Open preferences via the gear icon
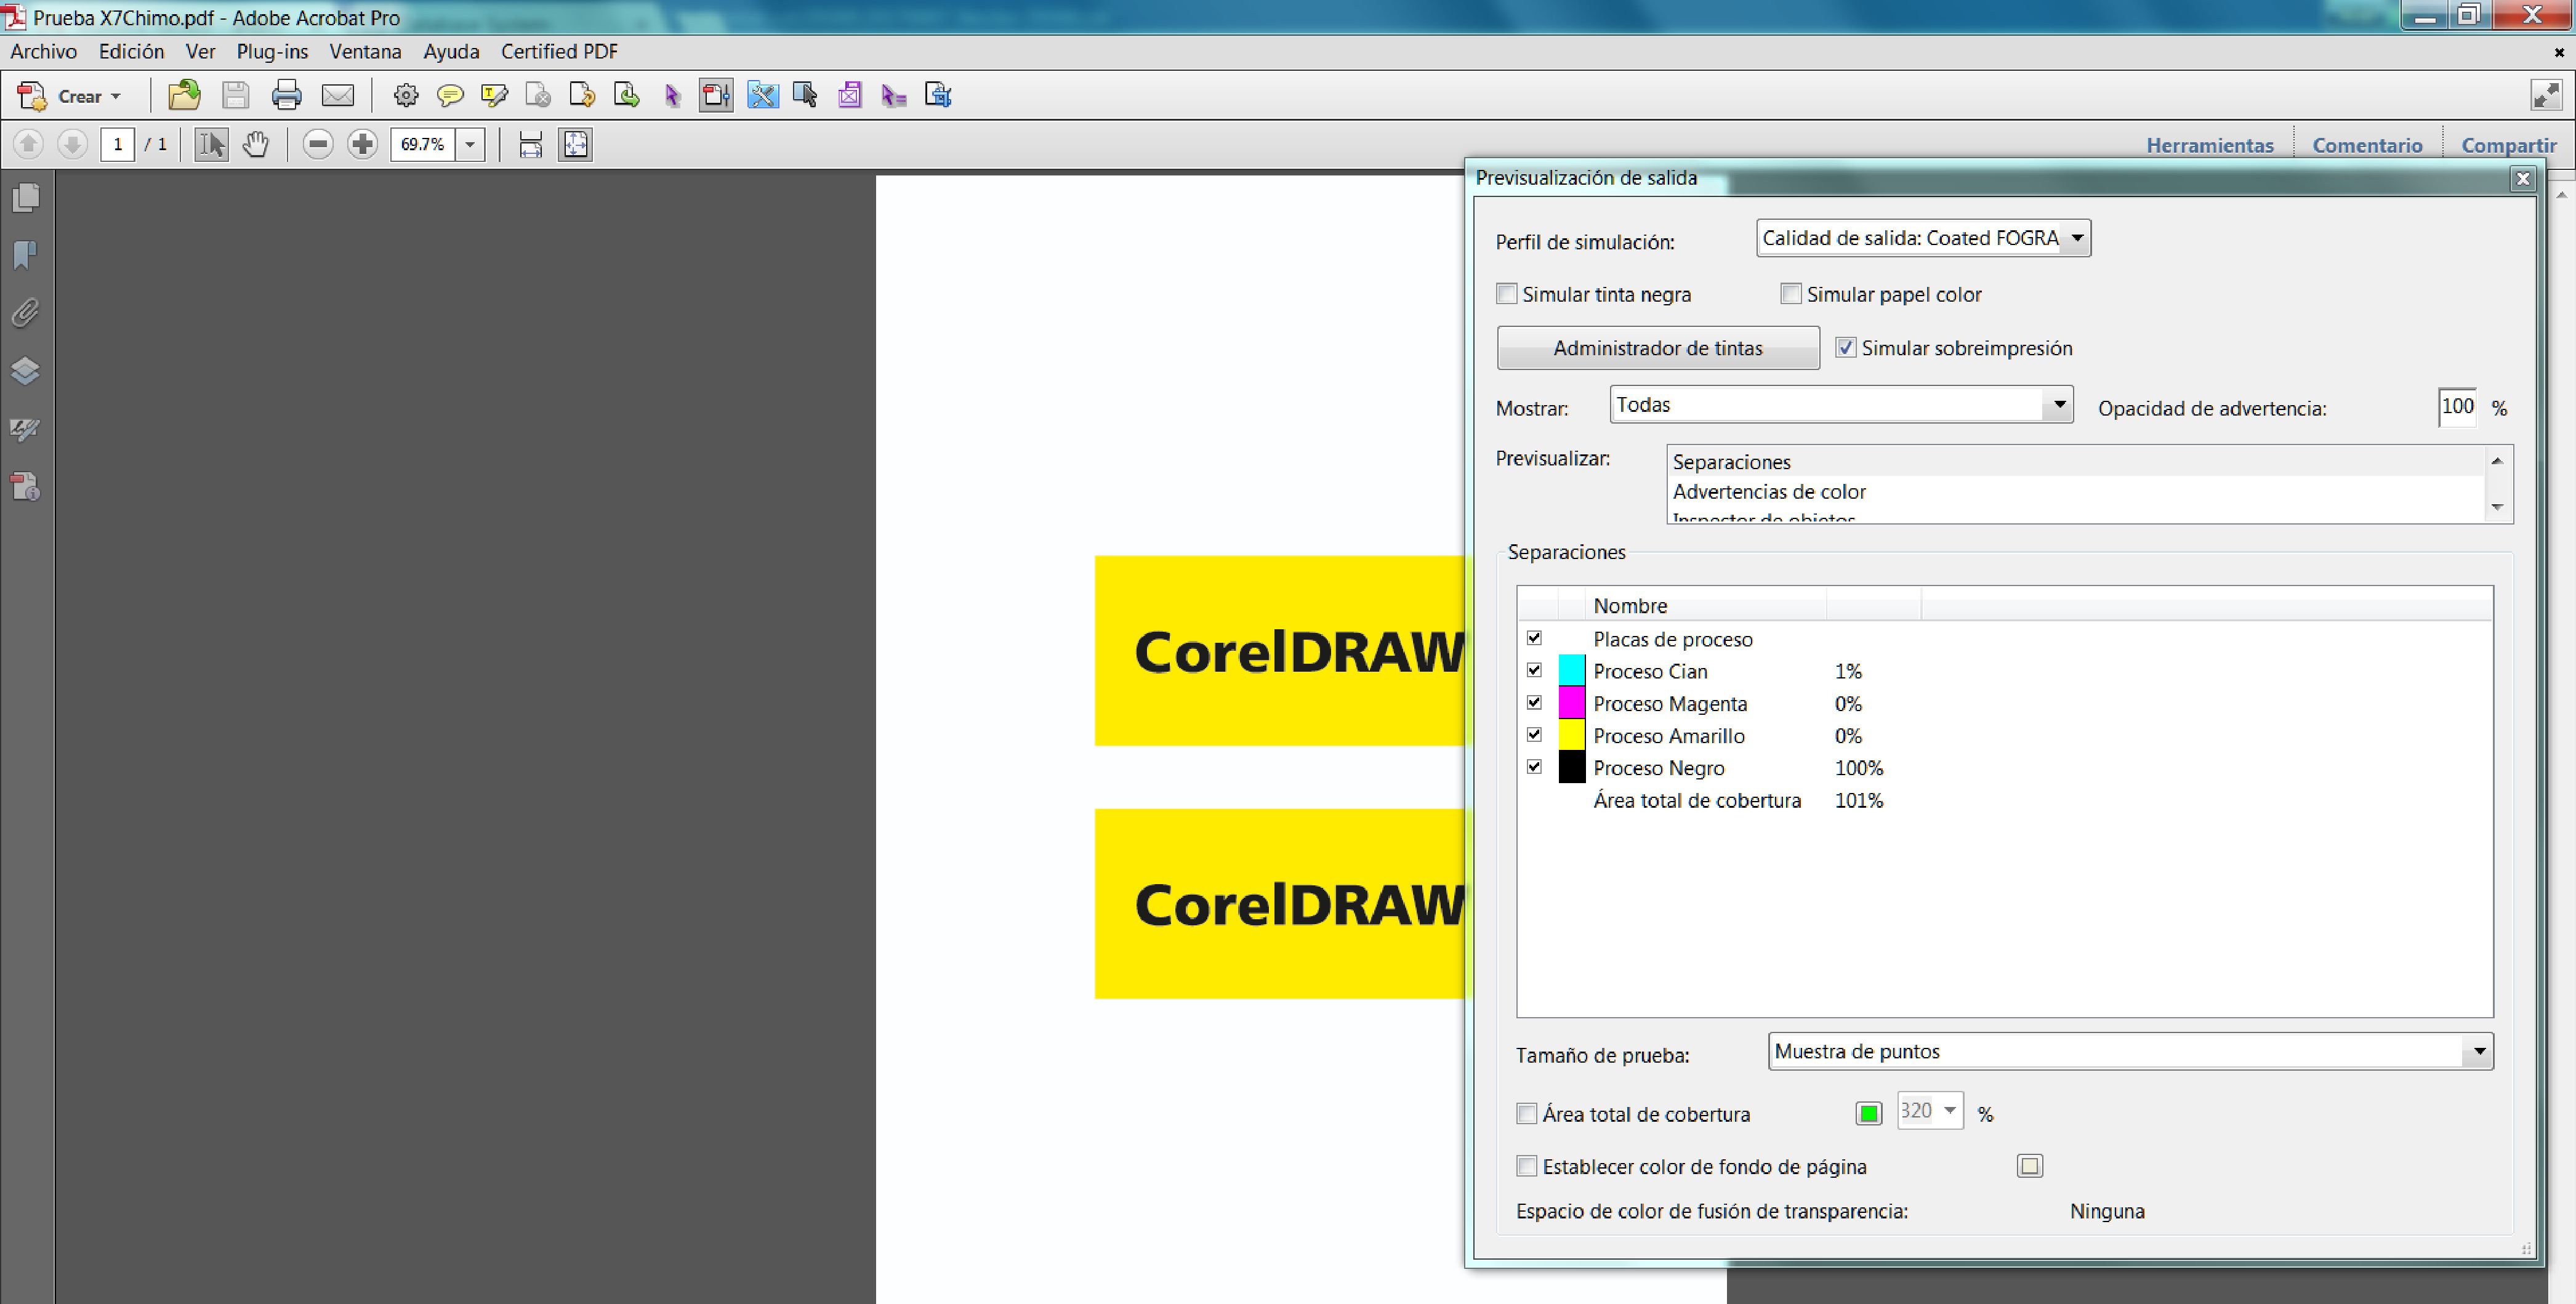Viewport: 2576px width, 1304px height. coord(405,95)
